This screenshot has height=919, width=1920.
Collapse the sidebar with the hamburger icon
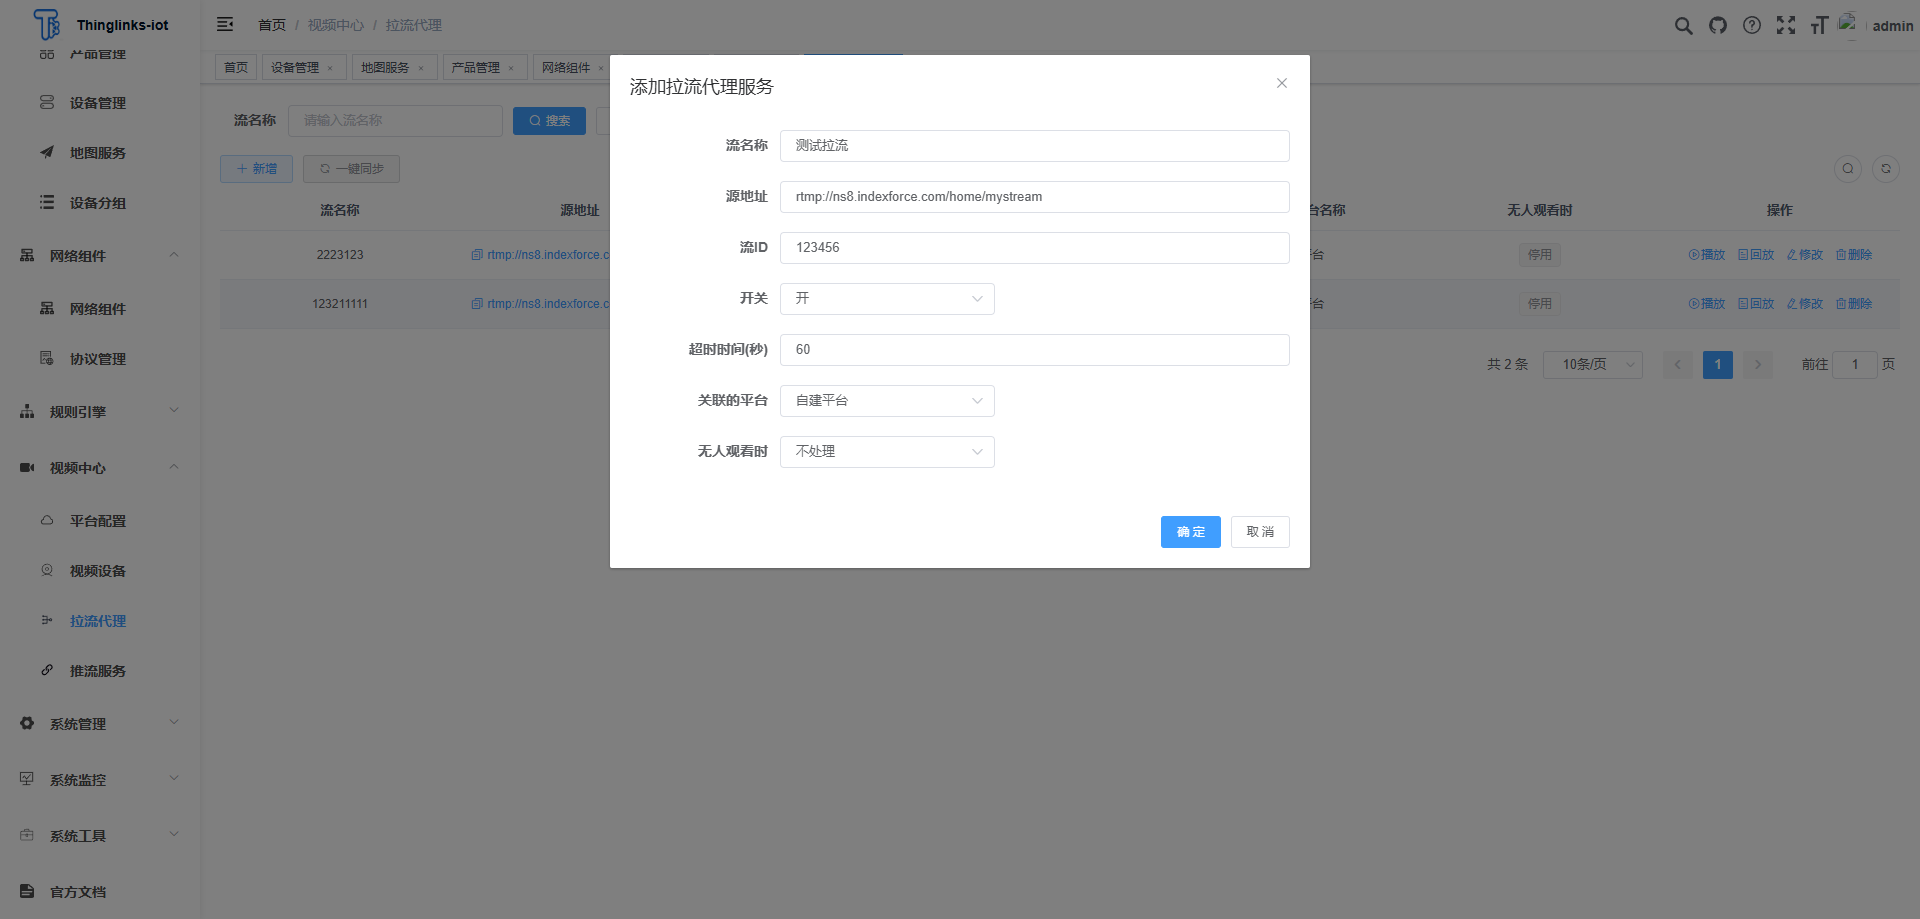(x=225, y=25)
